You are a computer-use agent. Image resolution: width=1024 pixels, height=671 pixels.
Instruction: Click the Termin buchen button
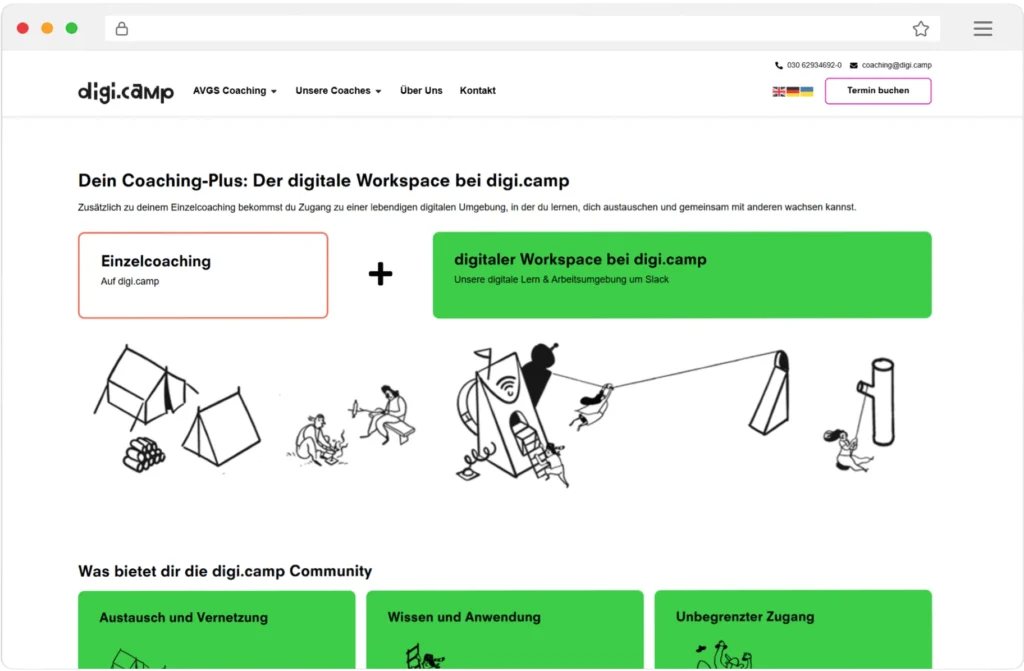click(x=878, y=91)
